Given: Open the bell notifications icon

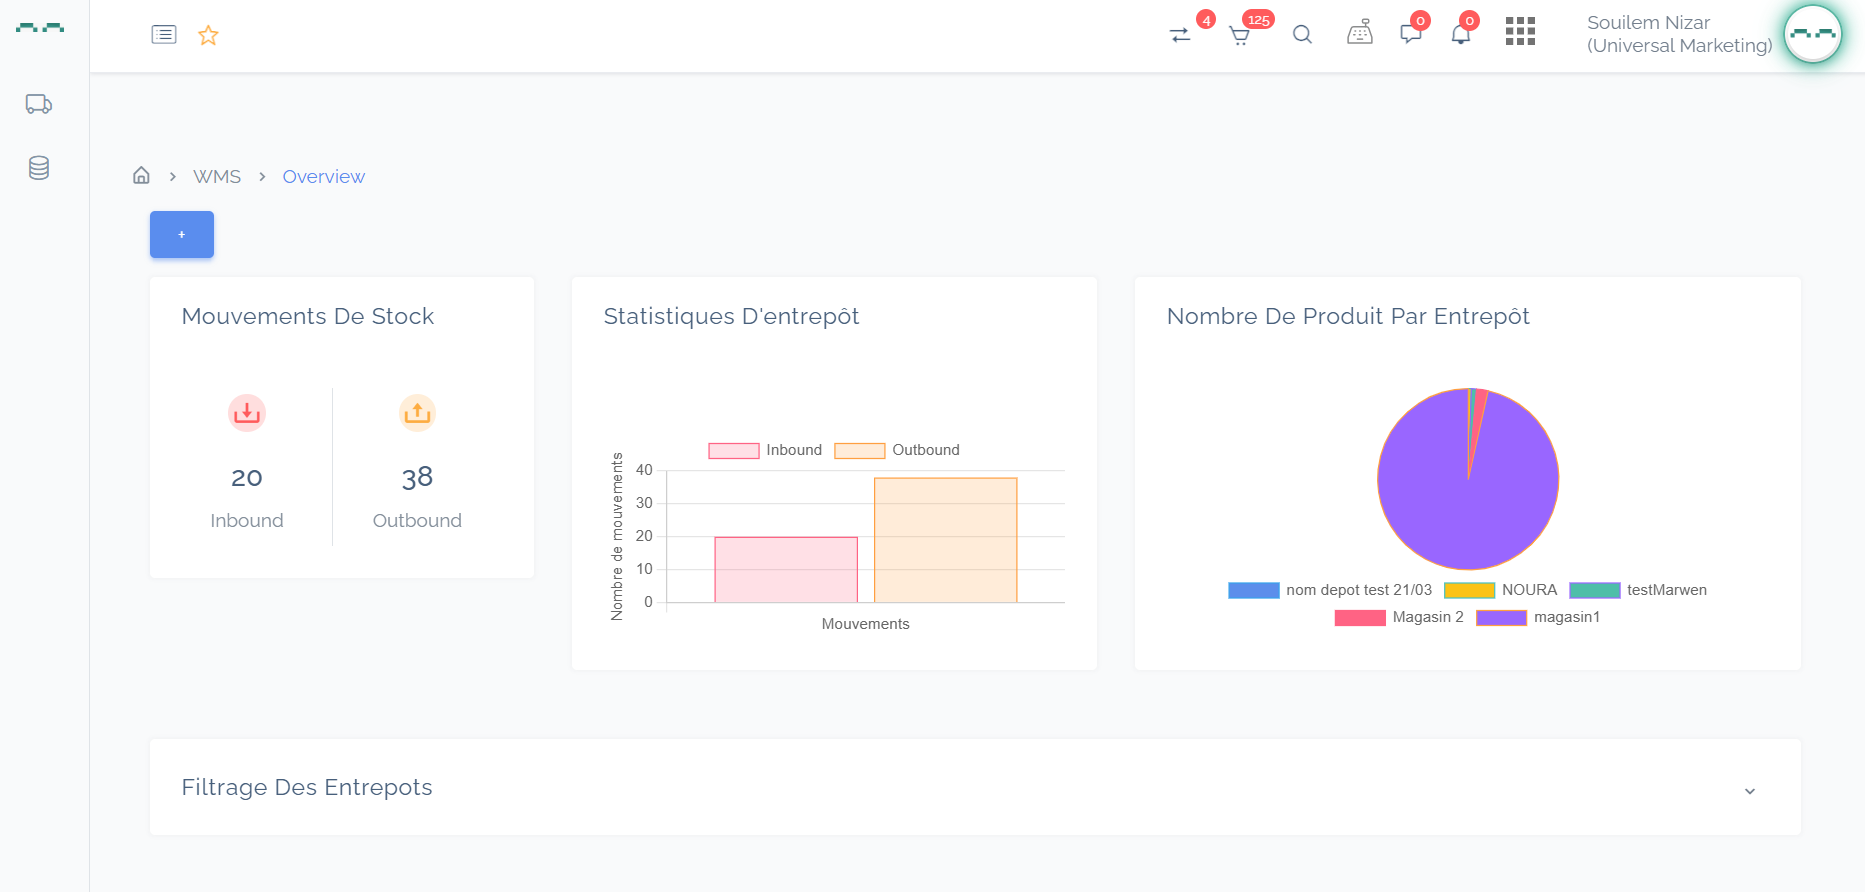Looking at the screenshot, I should click(1461, 35).
